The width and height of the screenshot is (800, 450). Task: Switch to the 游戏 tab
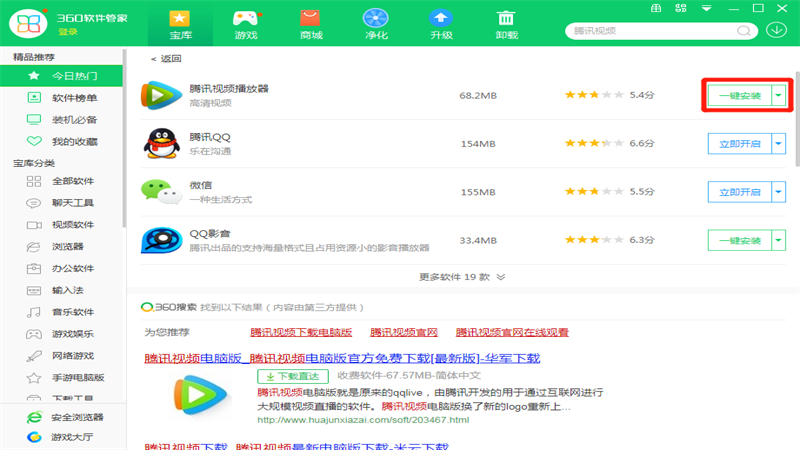click(246, 24)
